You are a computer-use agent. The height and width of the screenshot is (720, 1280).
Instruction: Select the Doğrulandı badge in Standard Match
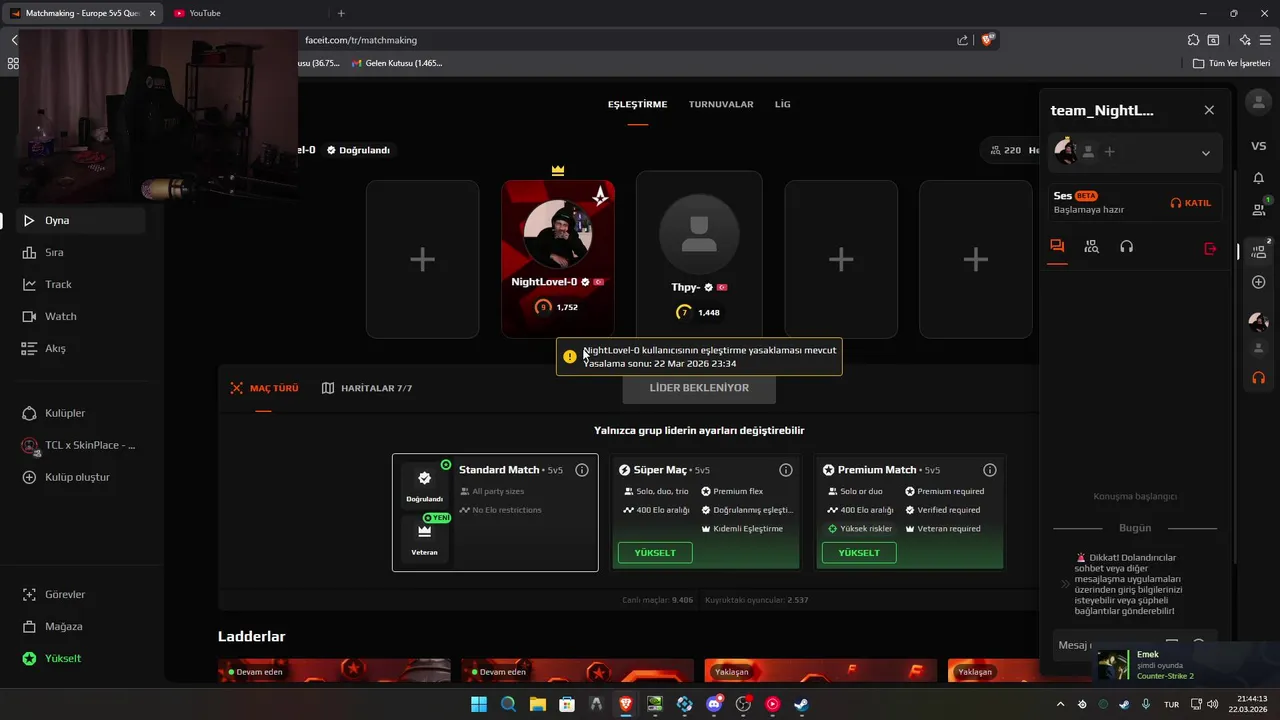tap(424, 484)
